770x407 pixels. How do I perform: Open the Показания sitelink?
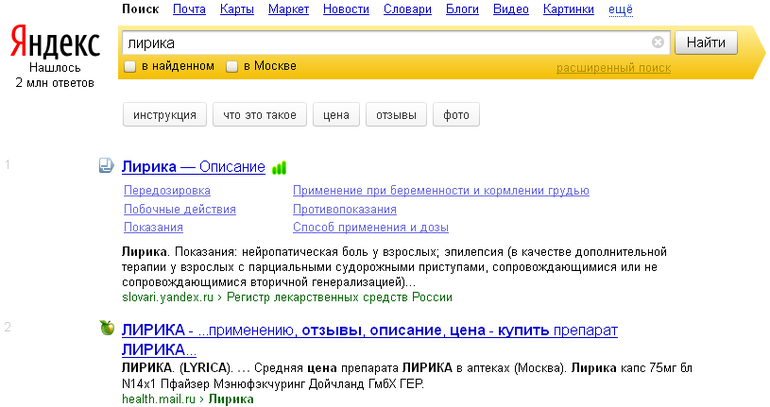(x=153, y=227)
